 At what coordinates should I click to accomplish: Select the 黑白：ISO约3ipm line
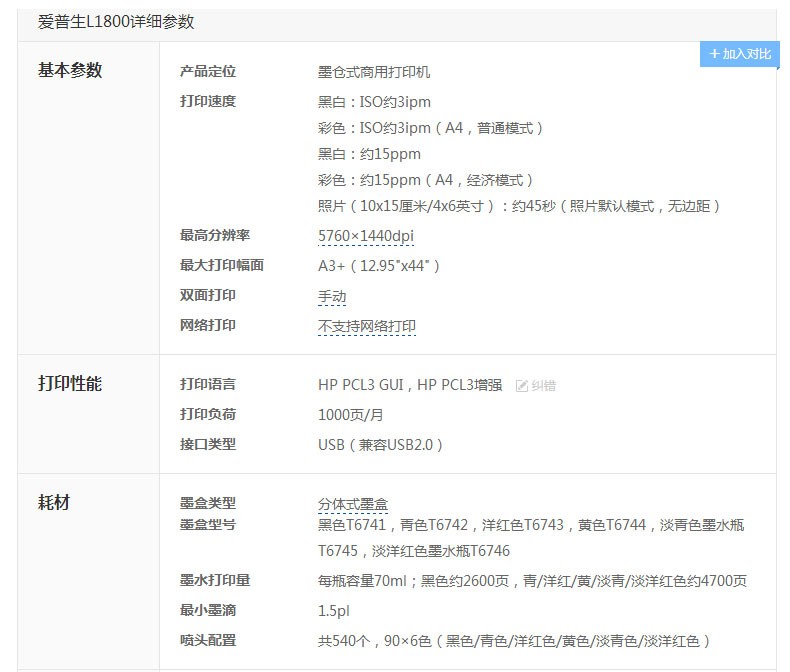(374, 102)
